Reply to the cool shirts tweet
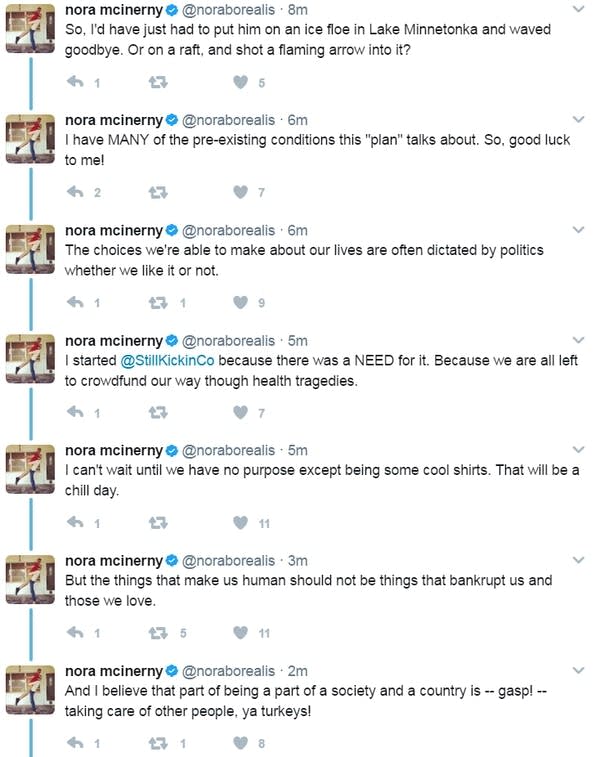The image size is (600, 757). click(75, 522)
